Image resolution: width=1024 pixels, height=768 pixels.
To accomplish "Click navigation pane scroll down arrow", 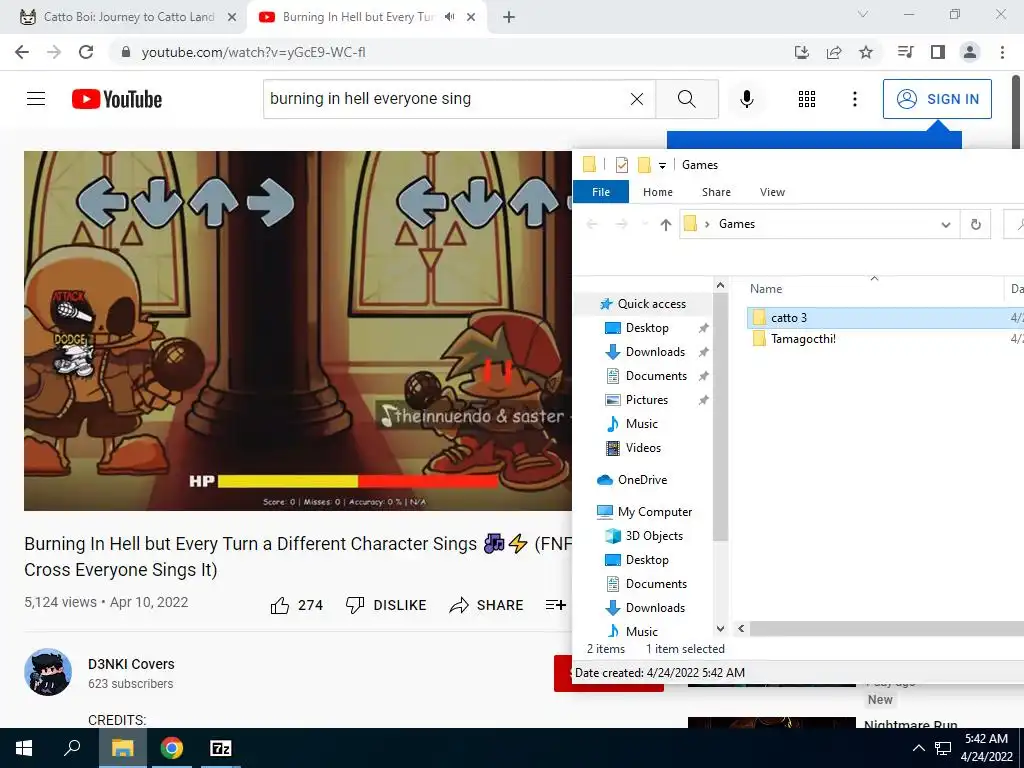I will pos(720,629).
